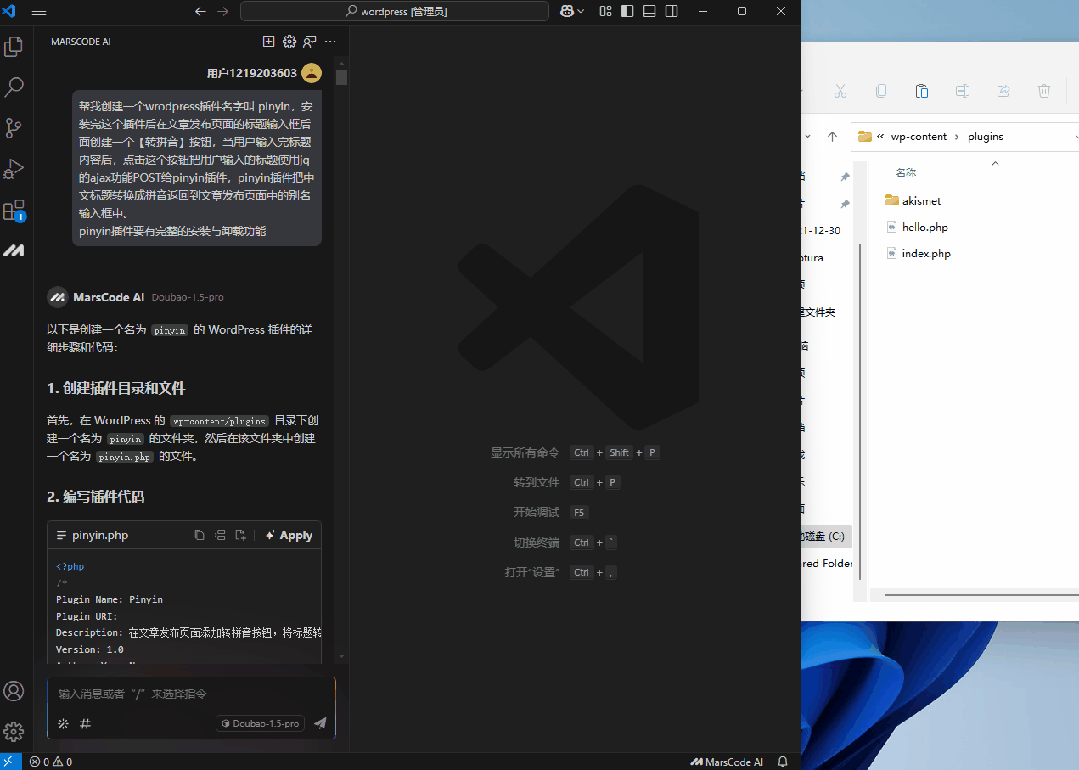Go back in editor history
The width and height of the screenshot is (1079, 770).
200,12
